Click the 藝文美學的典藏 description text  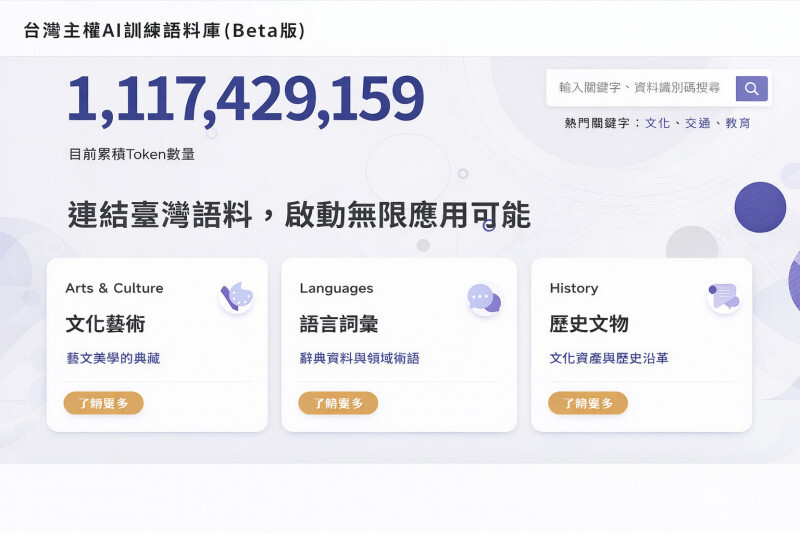pos(112,358)
